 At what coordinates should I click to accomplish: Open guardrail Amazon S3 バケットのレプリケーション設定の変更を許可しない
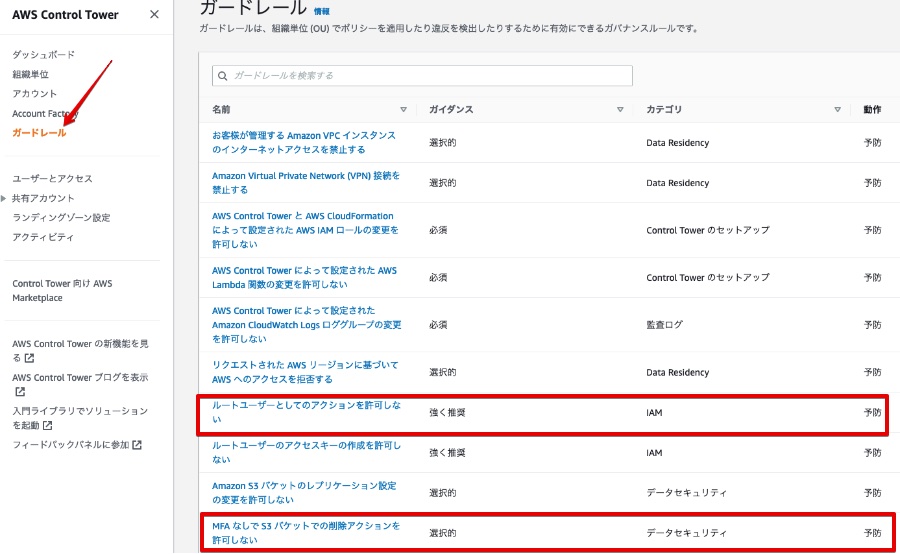304,493
